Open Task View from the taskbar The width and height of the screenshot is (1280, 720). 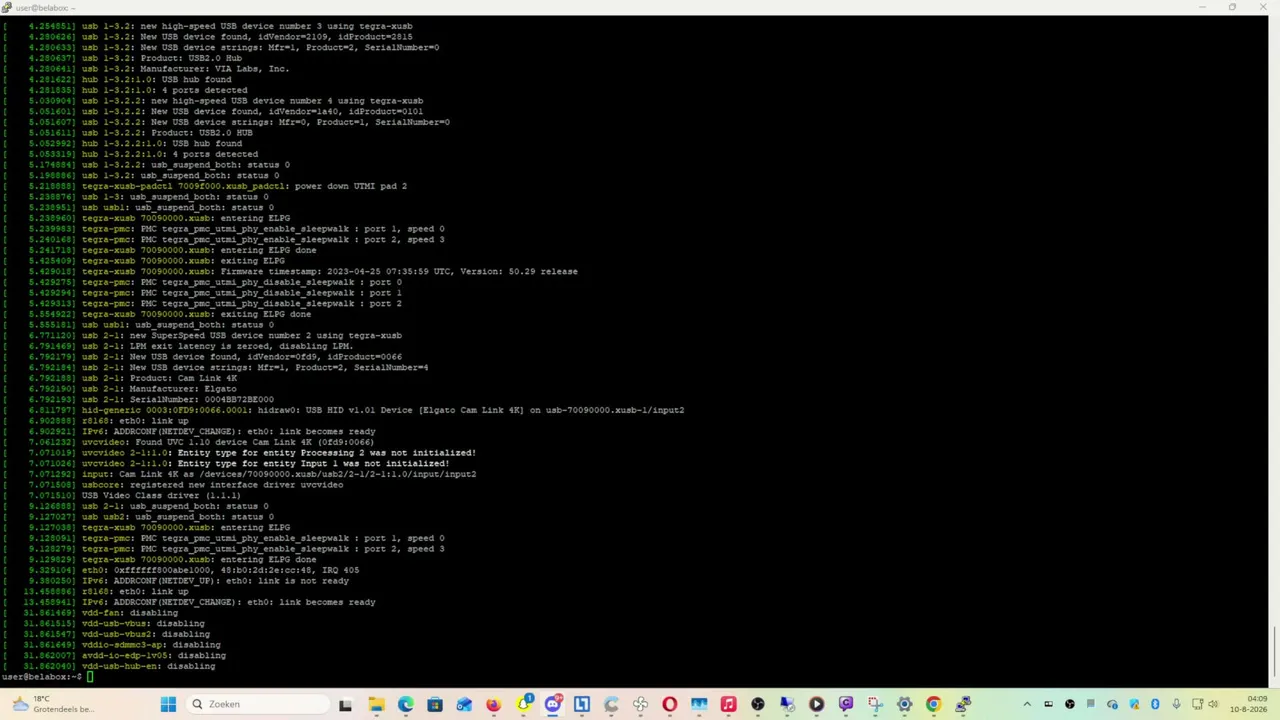point(345,704)
